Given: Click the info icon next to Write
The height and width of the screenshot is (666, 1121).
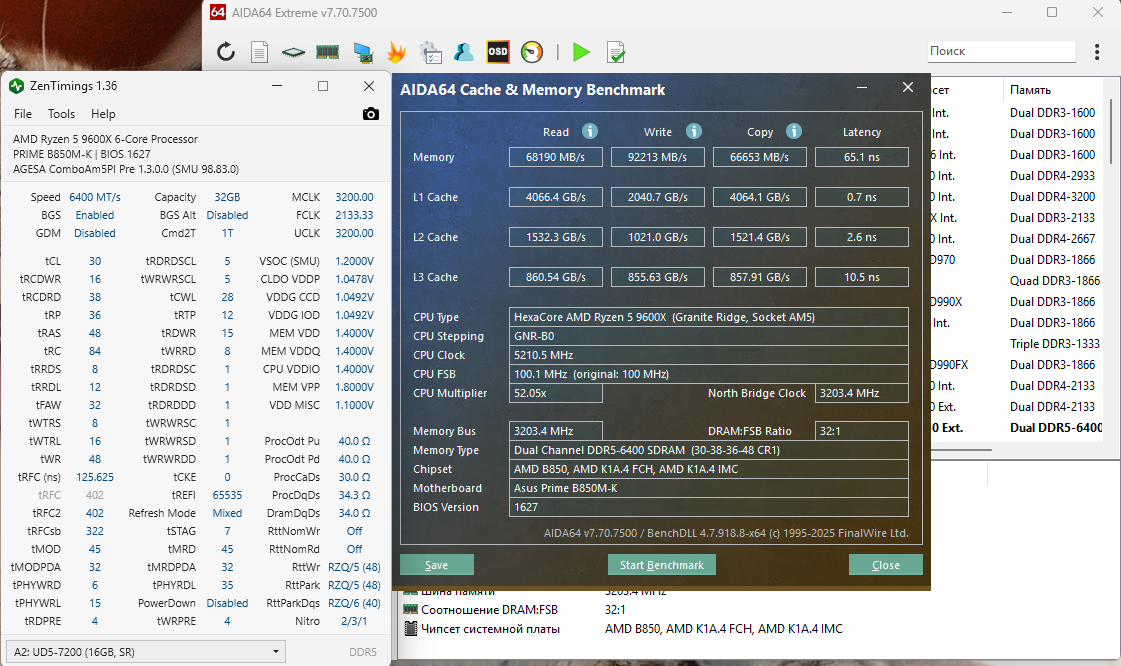Looking at the screenshot, I should coord(693,131).
